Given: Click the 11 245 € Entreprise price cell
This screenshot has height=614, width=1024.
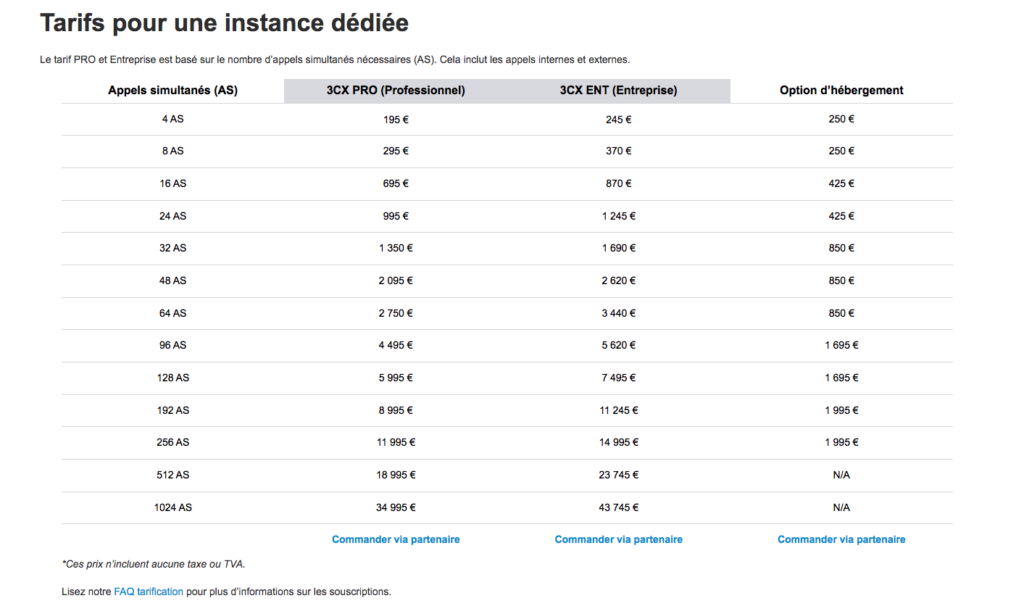Looking at the screenshot, I should [x=618, y=410].
